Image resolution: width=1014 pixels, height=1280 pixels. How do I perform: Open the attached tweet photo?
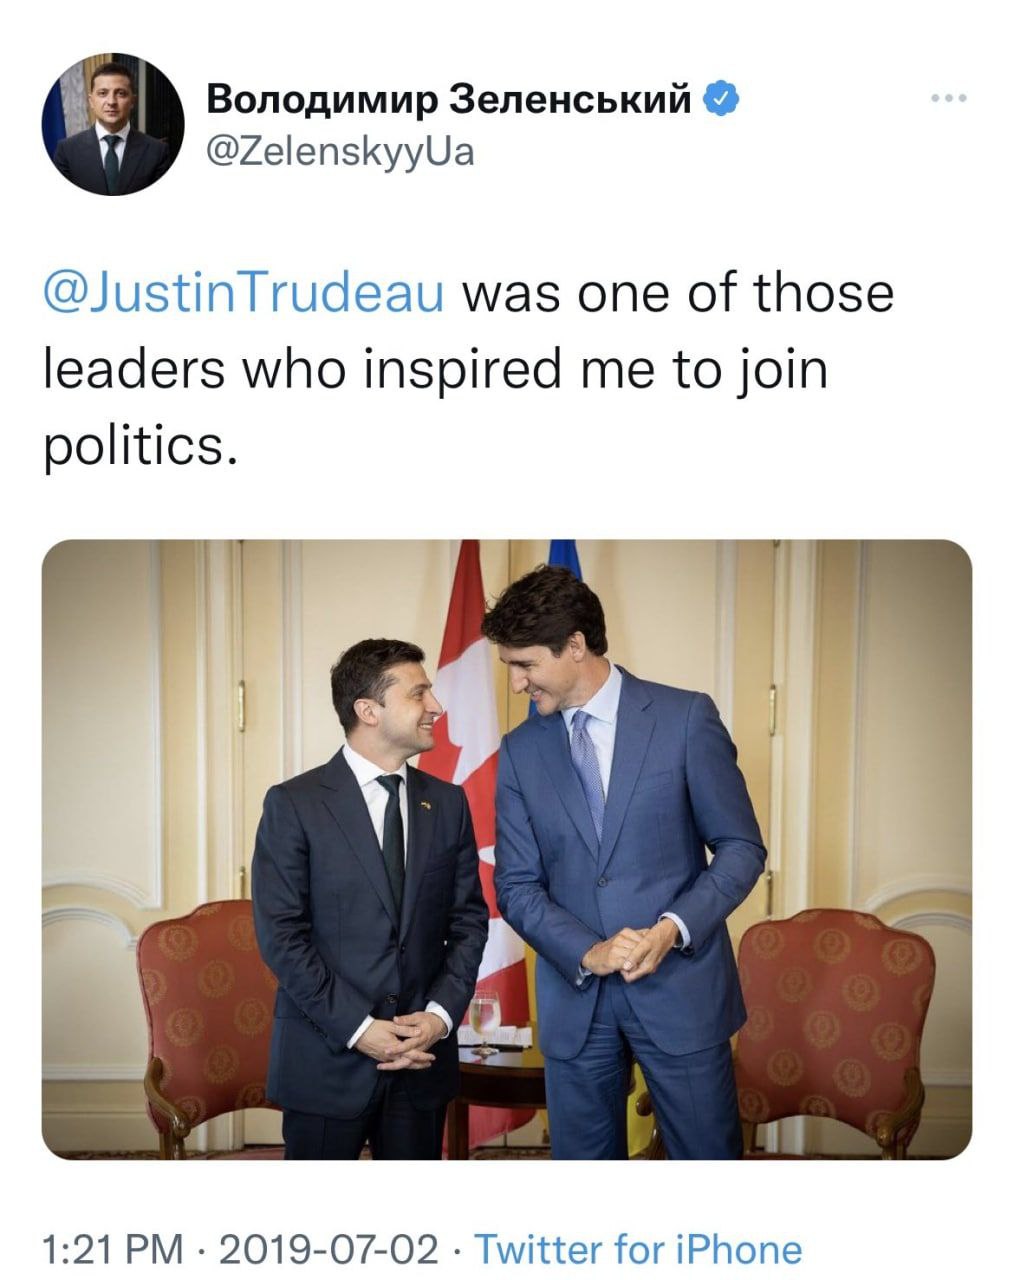click(x=506, y=850)
